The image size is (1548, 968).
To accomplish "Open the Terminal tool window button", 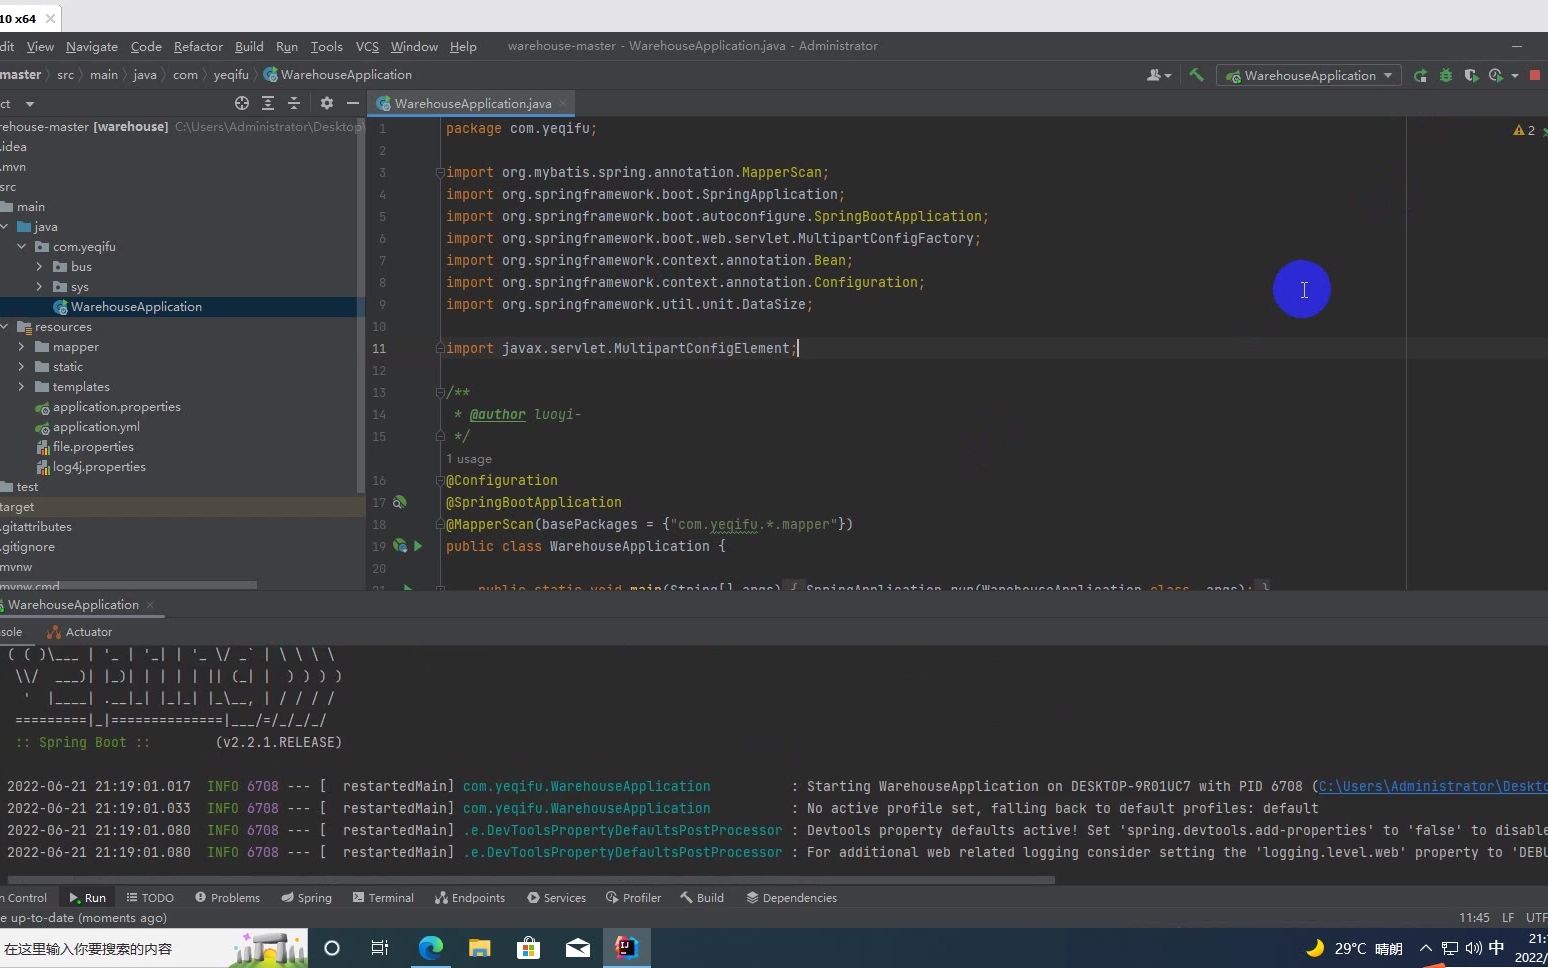I will point(383,898).
